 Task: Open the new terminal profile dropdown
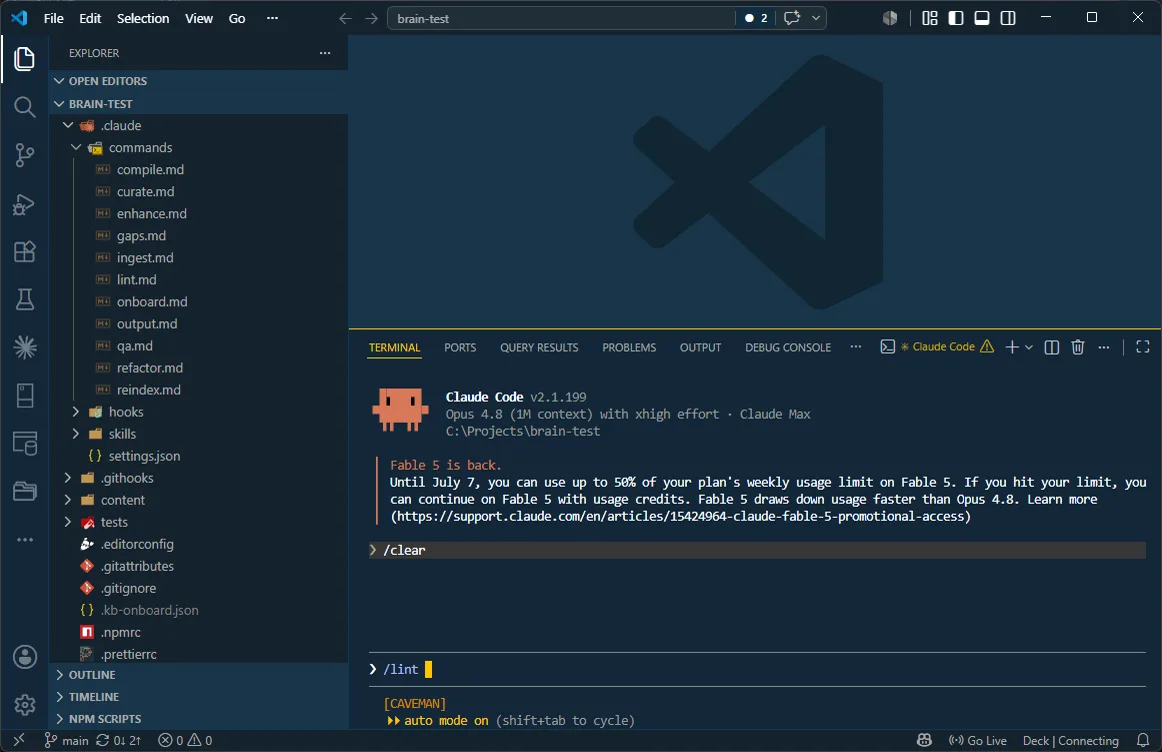pyautogui.click(x=1029, y=347)
